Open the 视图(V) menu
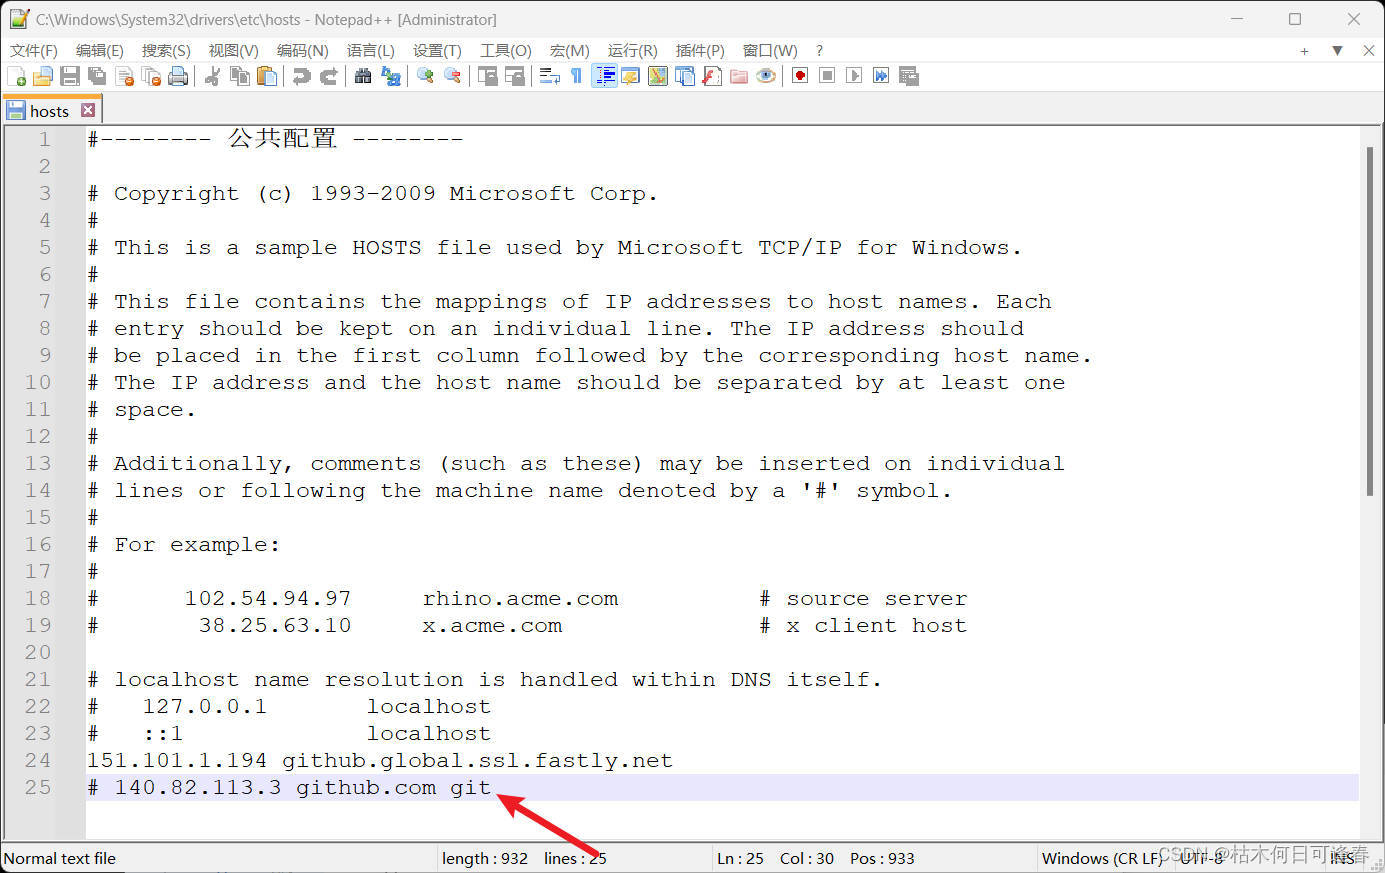Screen dimensions: 1385x873 coord(233,50)
